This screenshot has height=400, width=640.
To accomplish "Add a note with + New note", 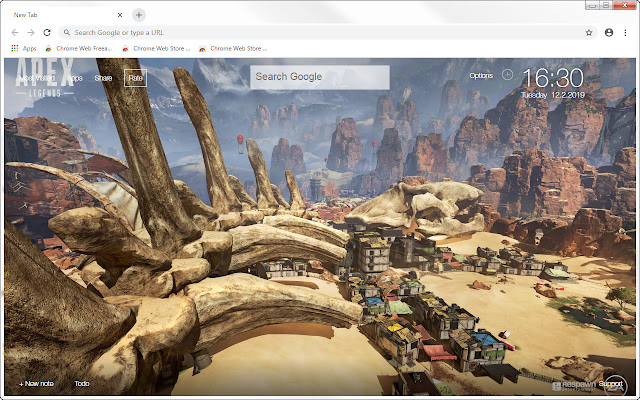I will [x=36, y=384].
